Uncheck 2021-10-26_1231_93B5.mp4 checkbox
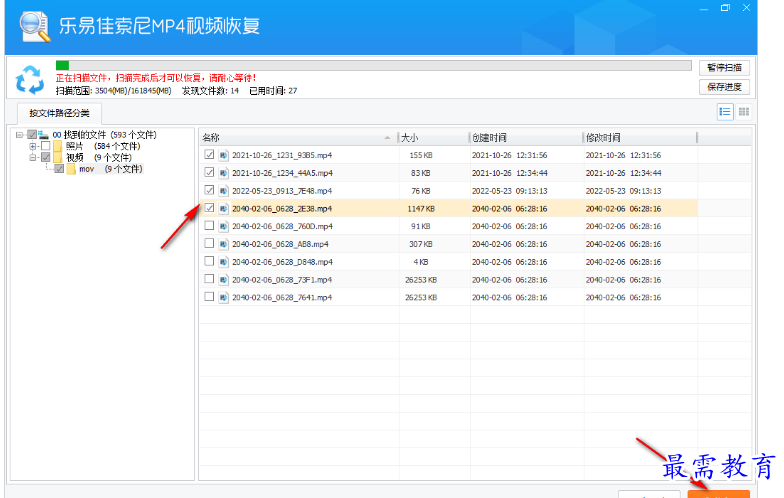 point(209,154)
